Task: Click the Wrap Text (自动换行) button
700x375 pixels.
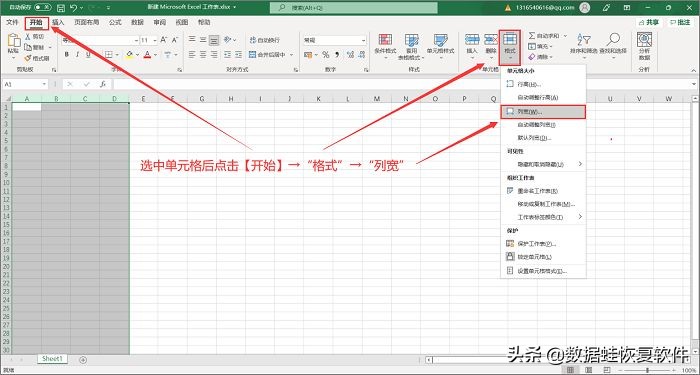Action: (x=266, y=40)
